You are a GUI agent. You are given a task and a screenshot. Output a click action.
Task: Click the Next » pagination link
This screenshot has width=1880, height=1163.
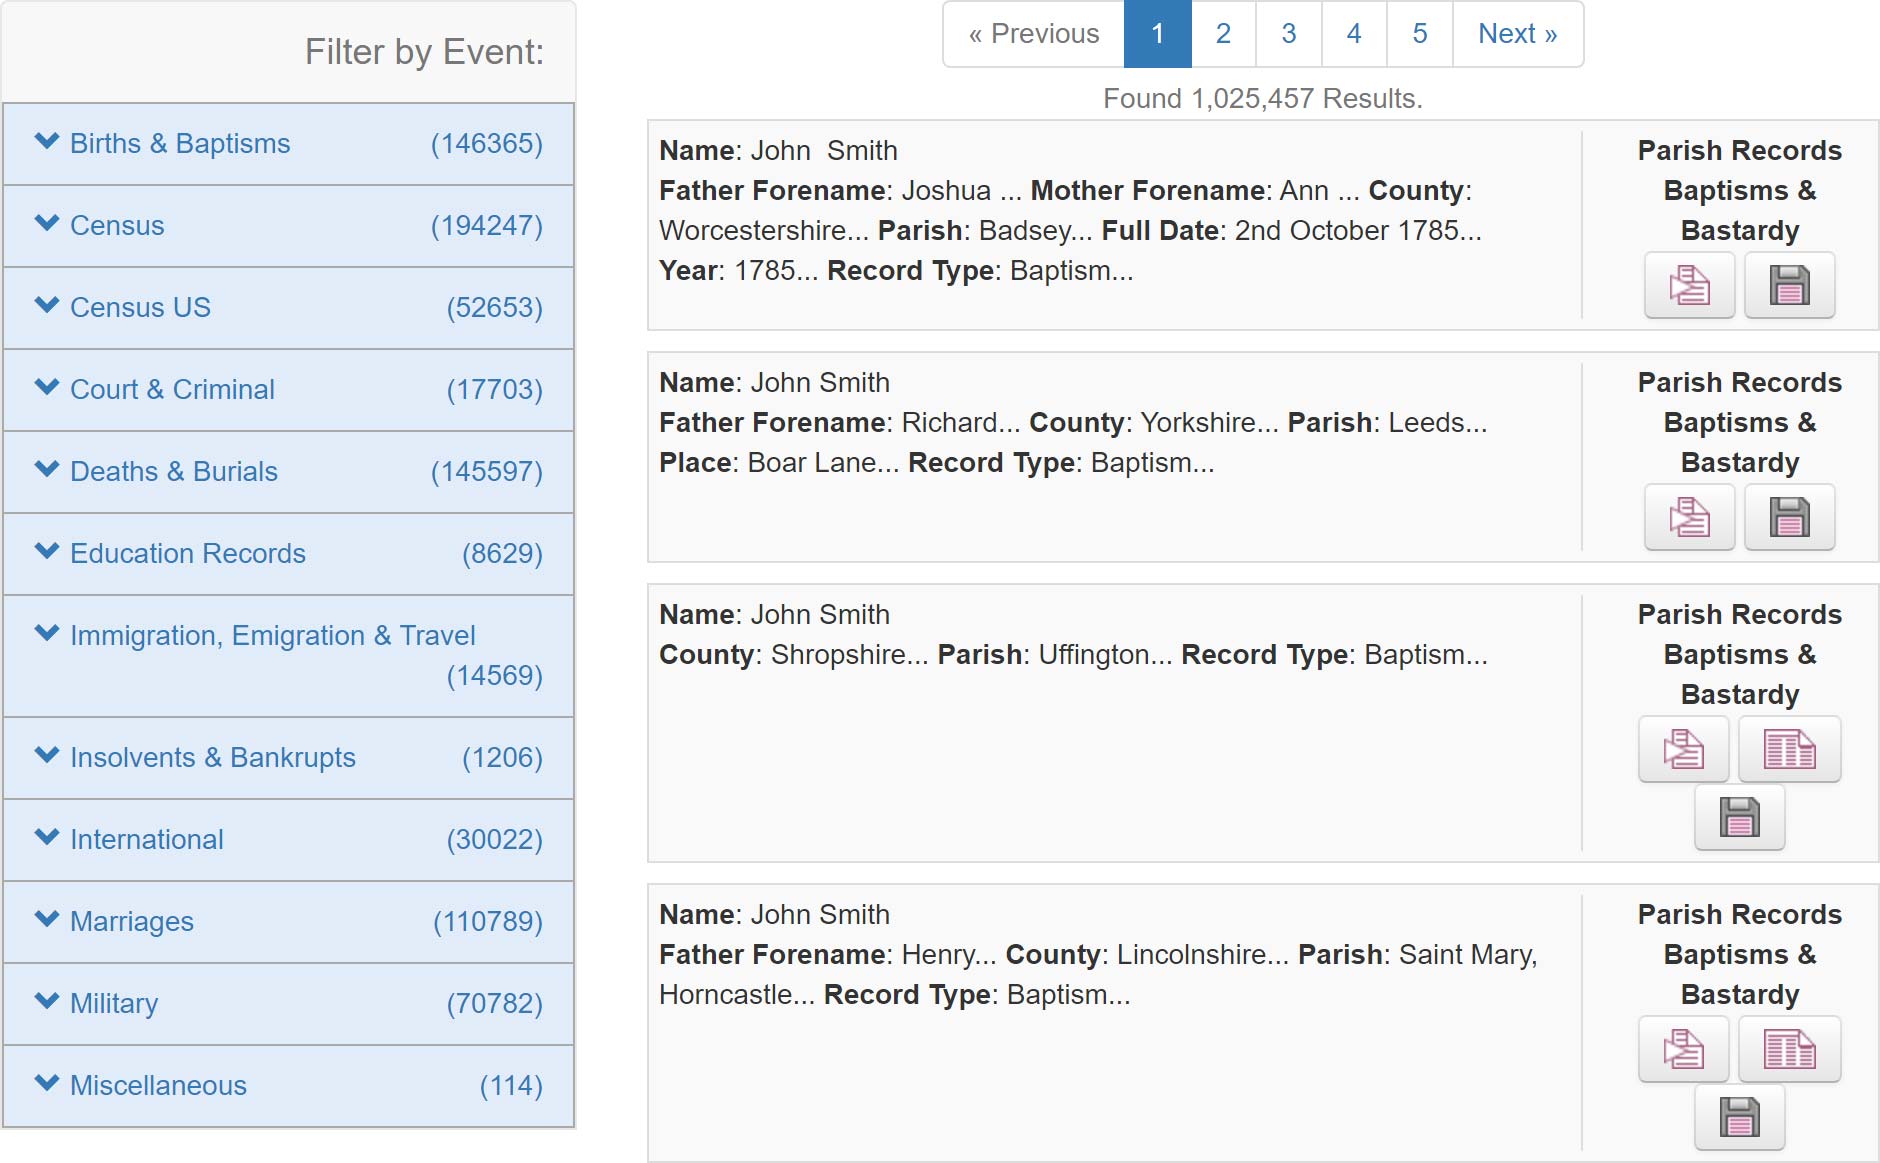click(1518, 34)
